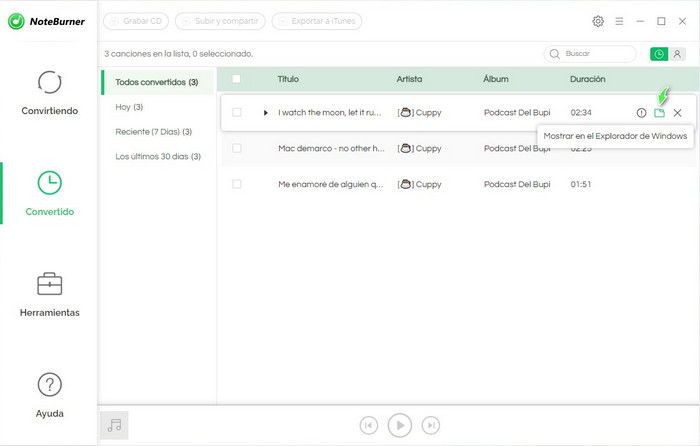
Task: Maximize the NoteBurner window
Action: pyautogui.click(x=661, y=21)
